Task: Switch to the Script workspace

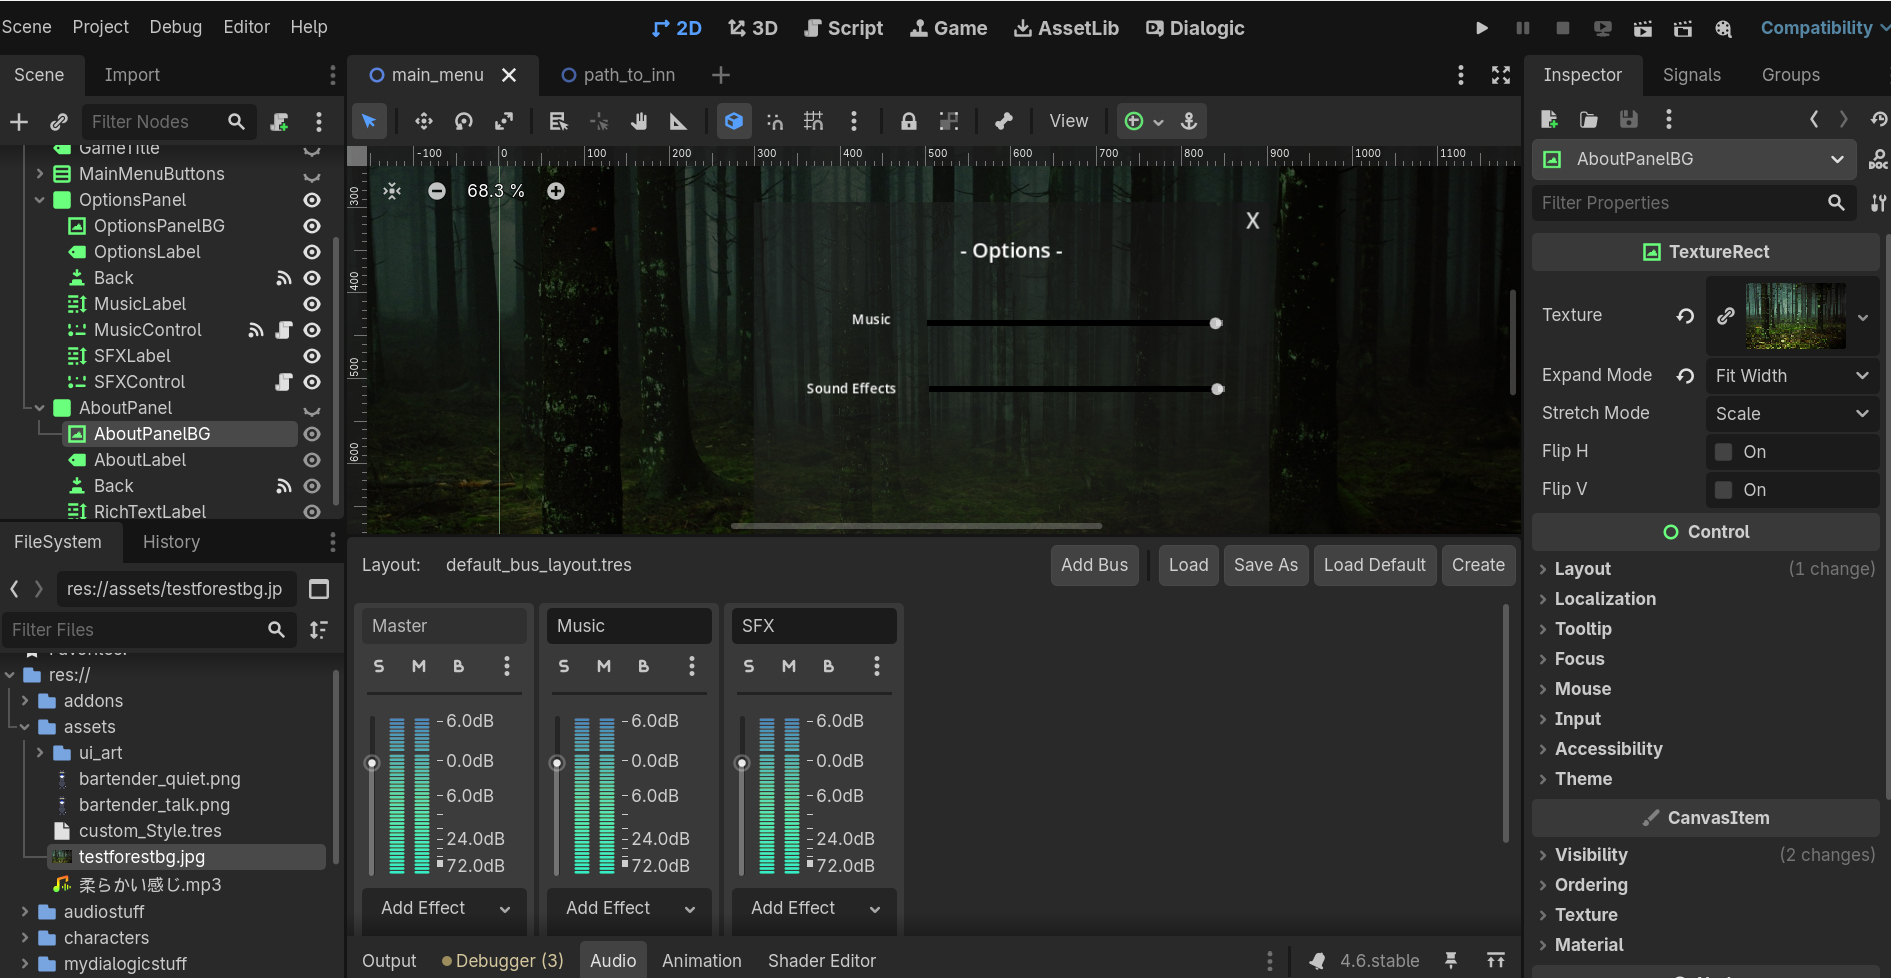Action: click(x=844, y=28)
